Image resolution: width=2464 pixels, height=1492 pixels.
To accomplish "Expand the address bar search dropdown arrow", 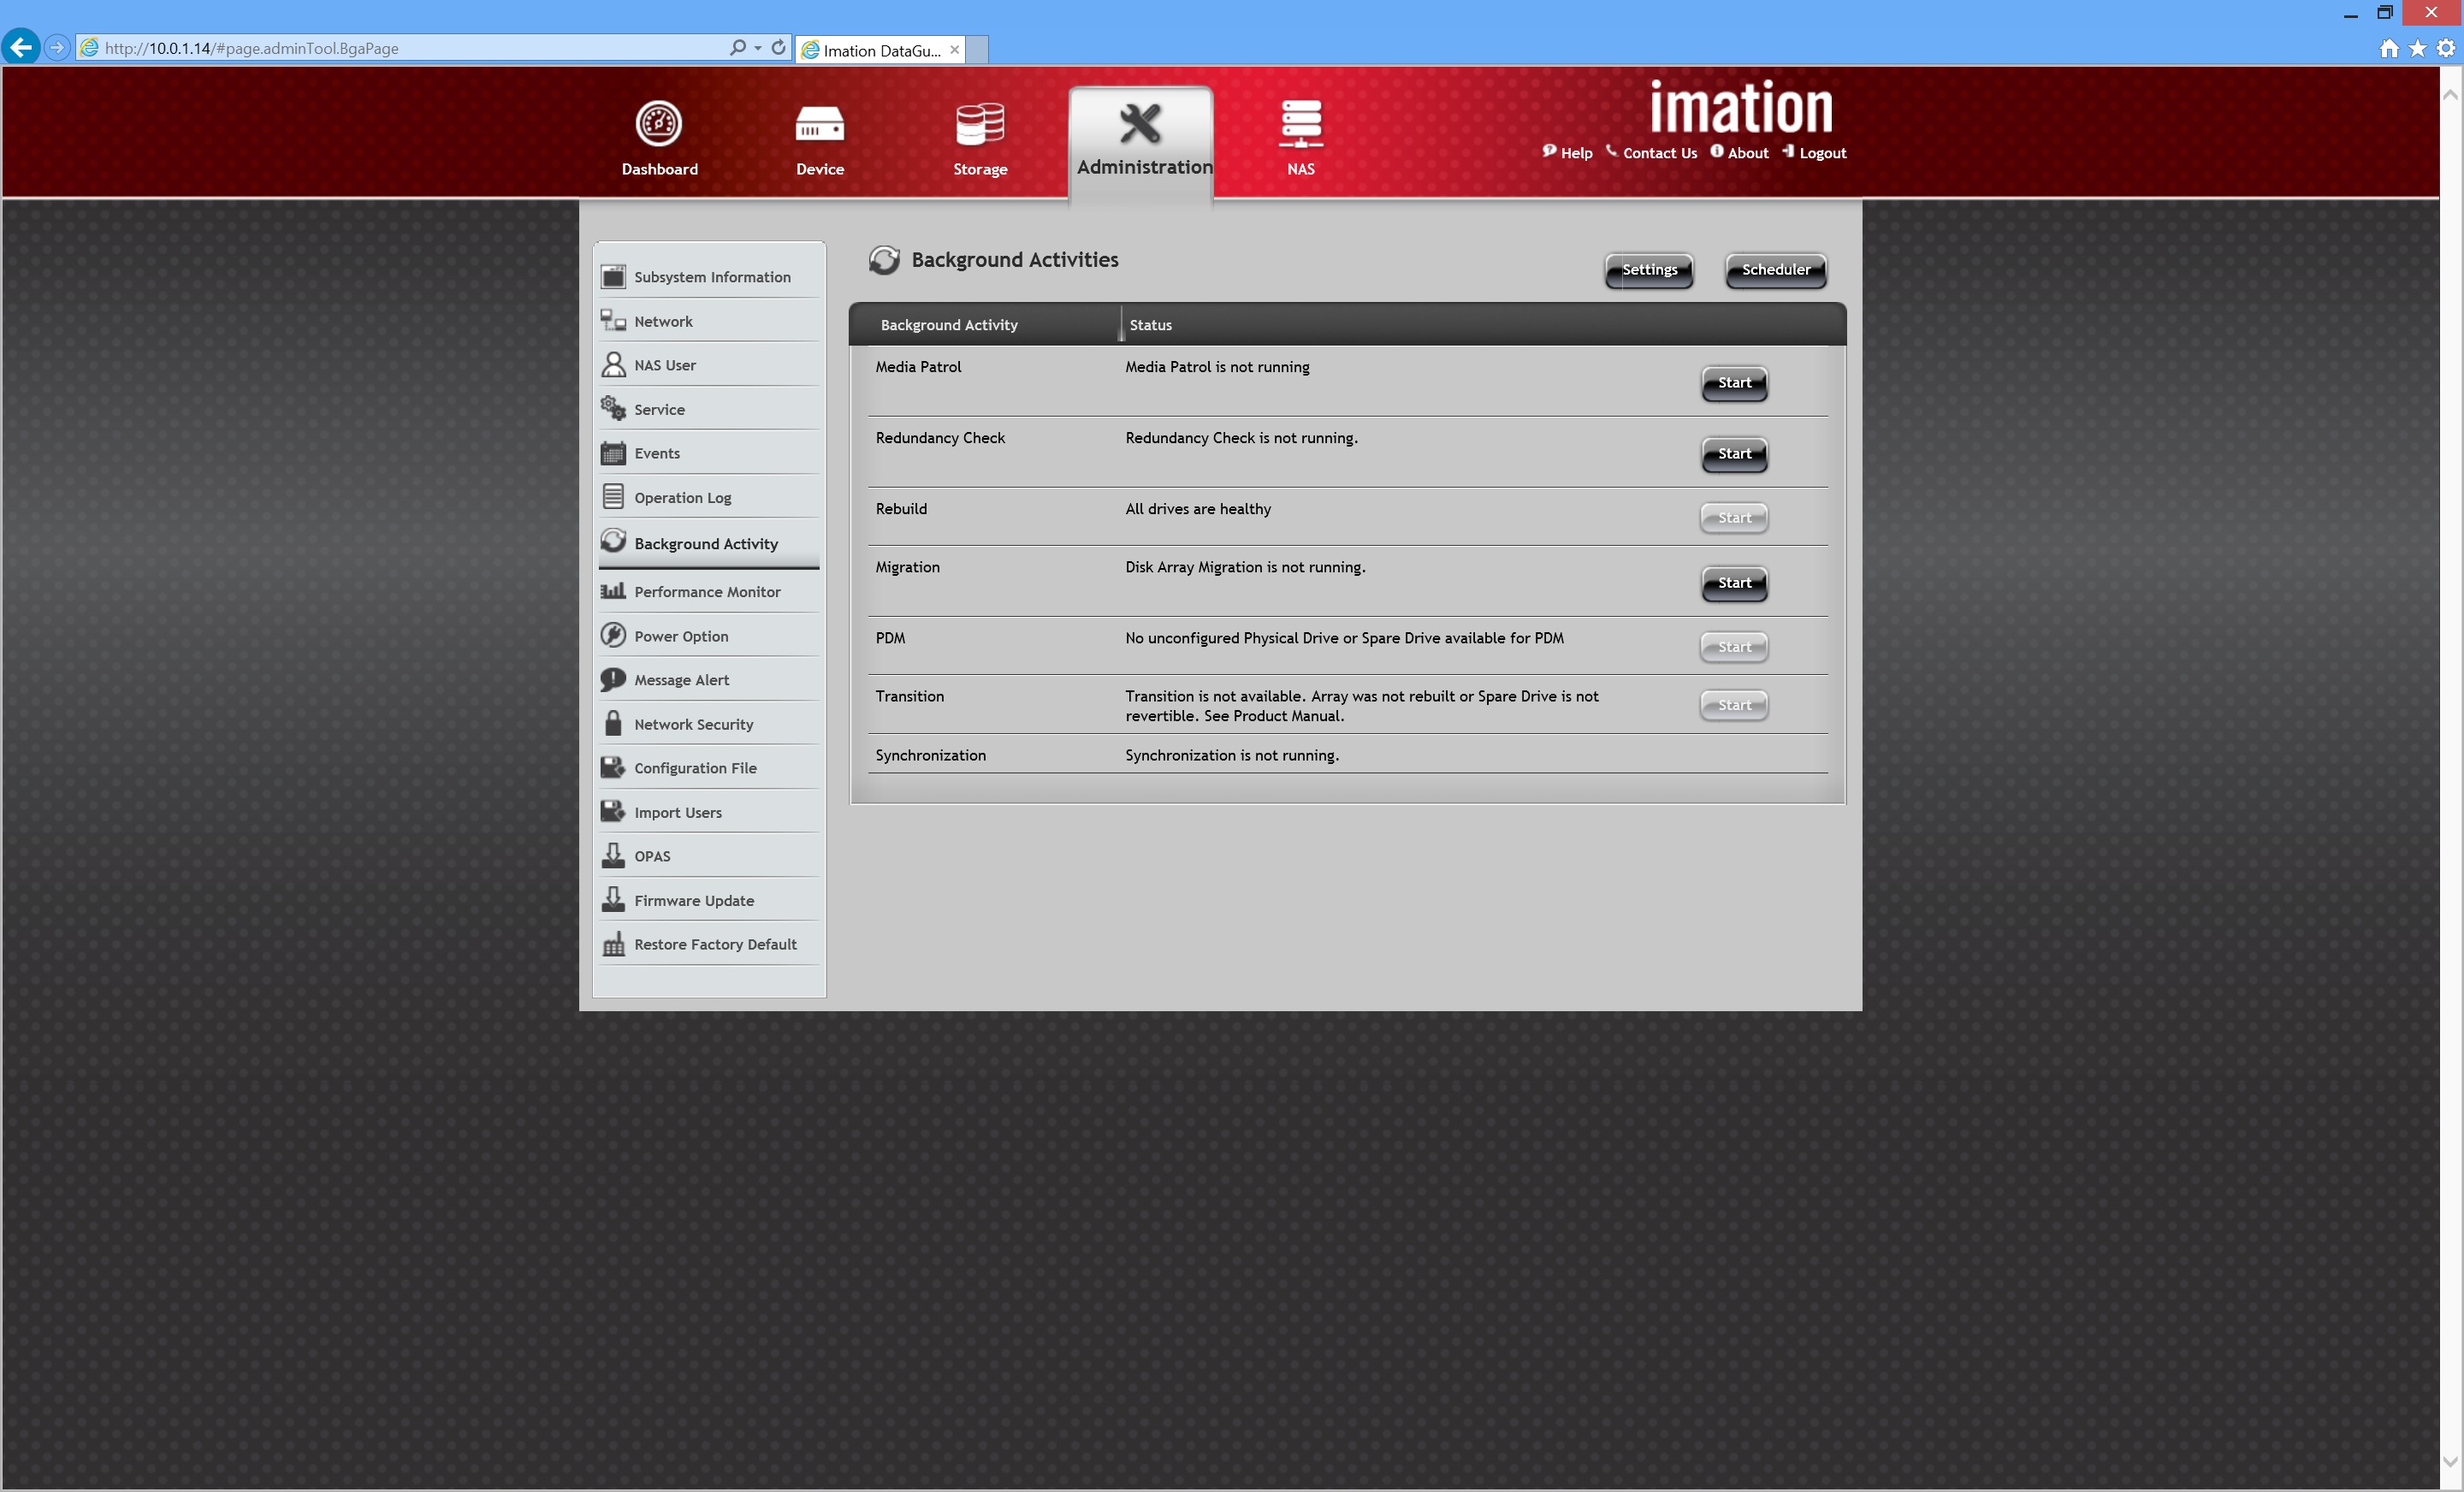I will click(x=758, y=48).
